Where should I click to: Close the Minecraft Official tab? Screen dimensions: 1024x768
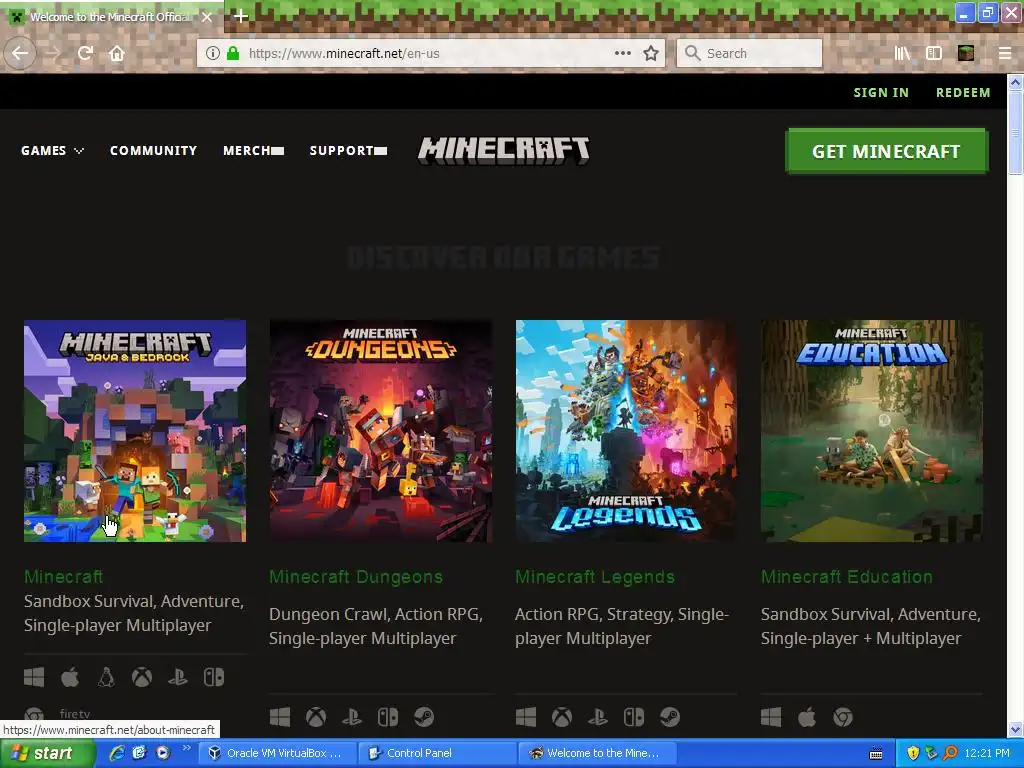207,16
